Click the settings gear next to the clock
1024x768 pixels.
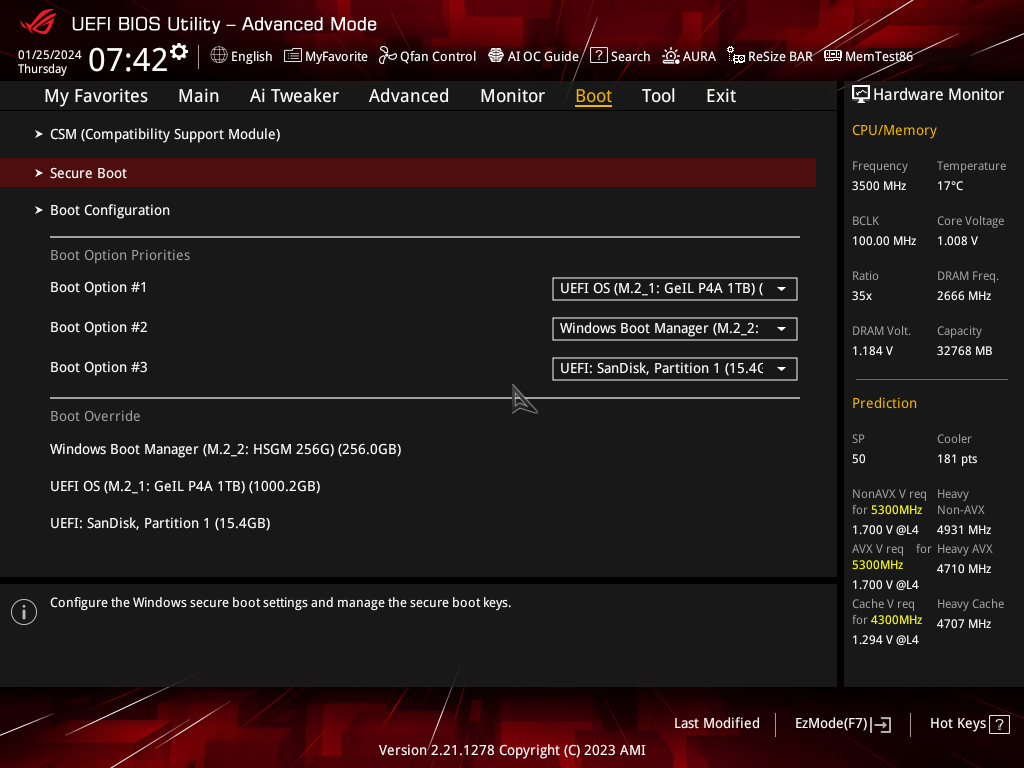pyautogui.click(x=179, y=52)
